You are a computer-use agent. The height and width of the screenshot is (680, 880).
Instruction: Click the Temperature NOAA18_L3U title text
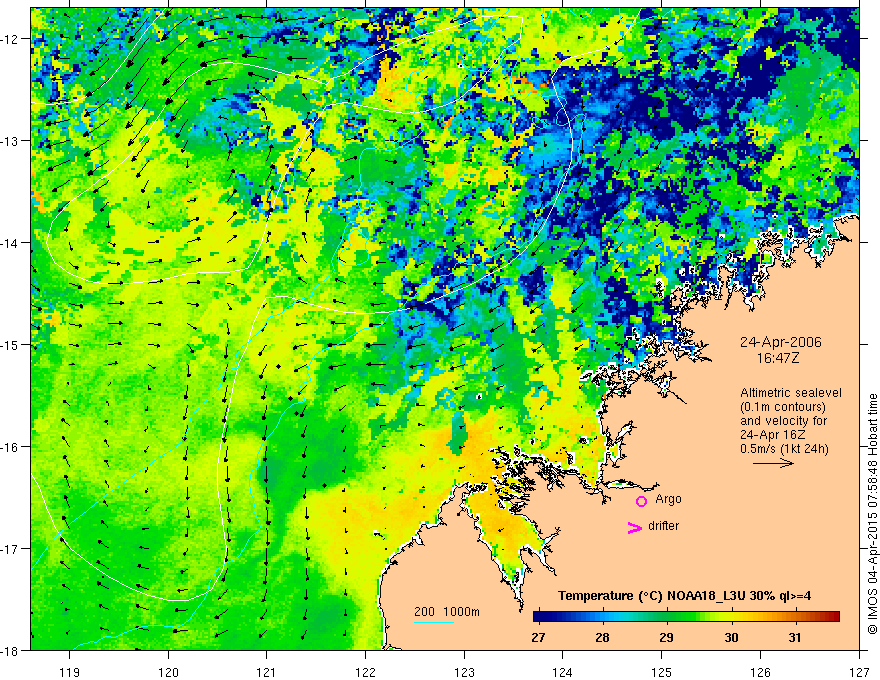click(x=684, y=596)
